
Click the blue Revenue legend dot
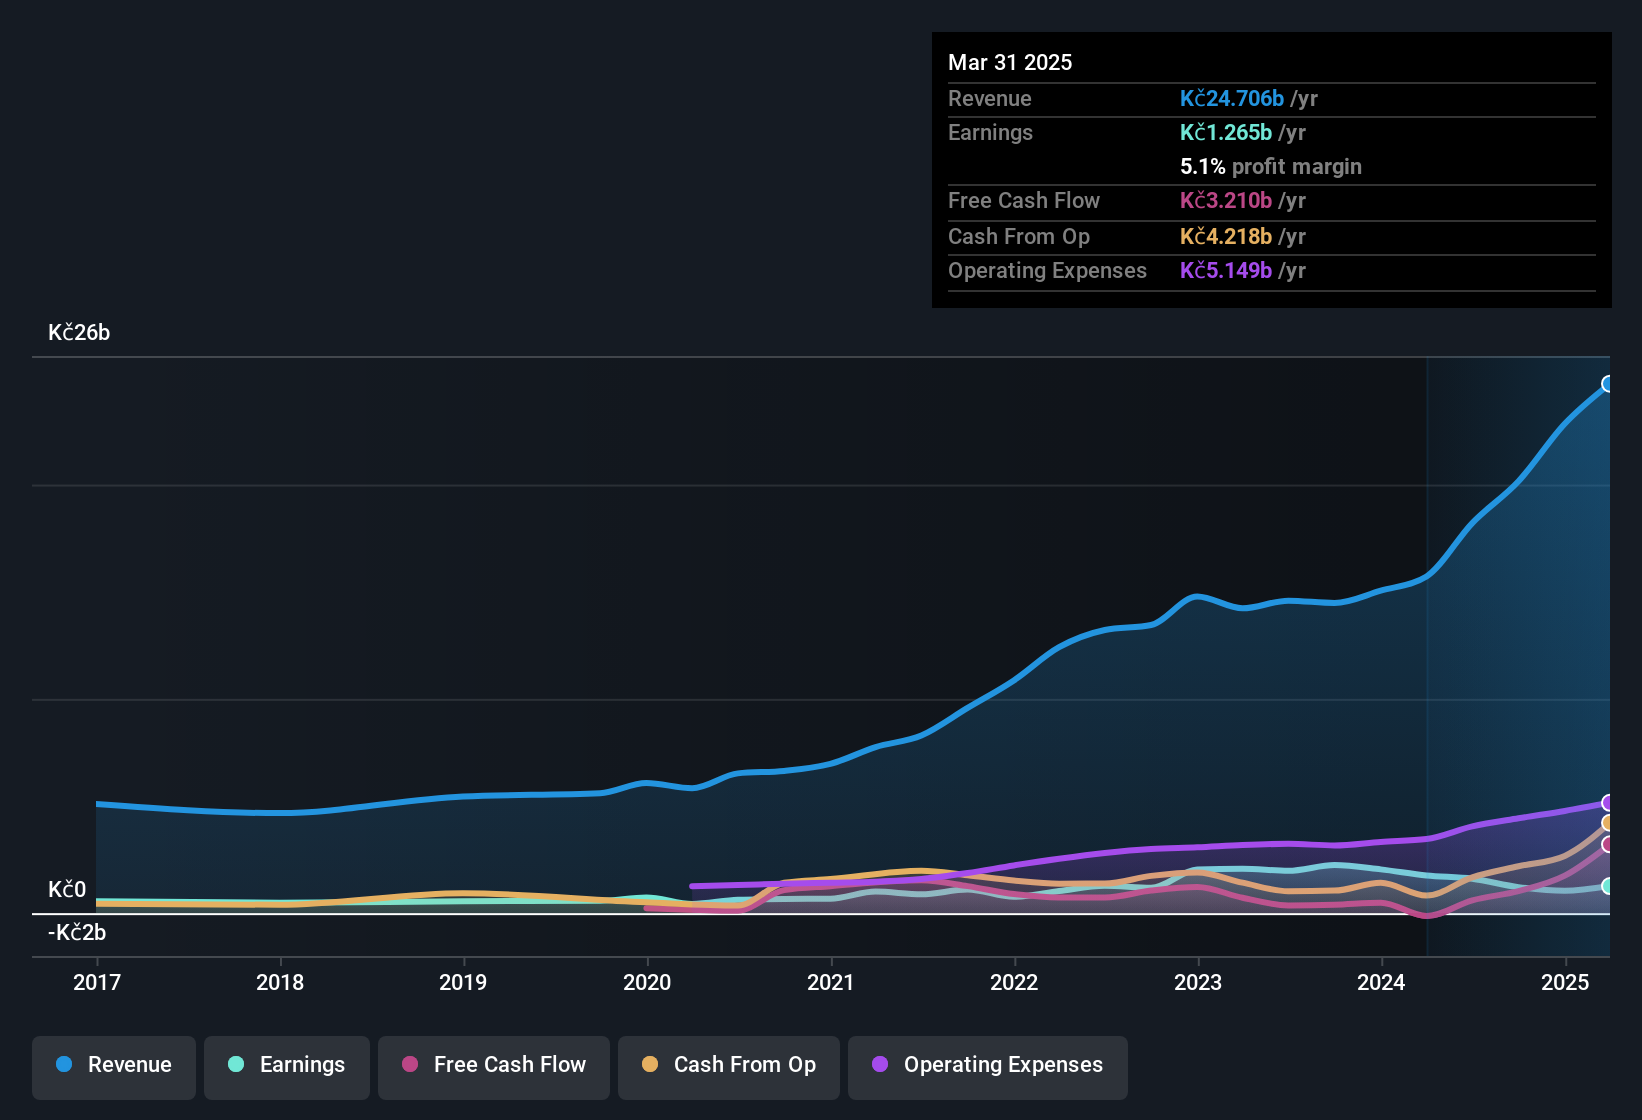pyautogui.click(x=63, y=1065)
